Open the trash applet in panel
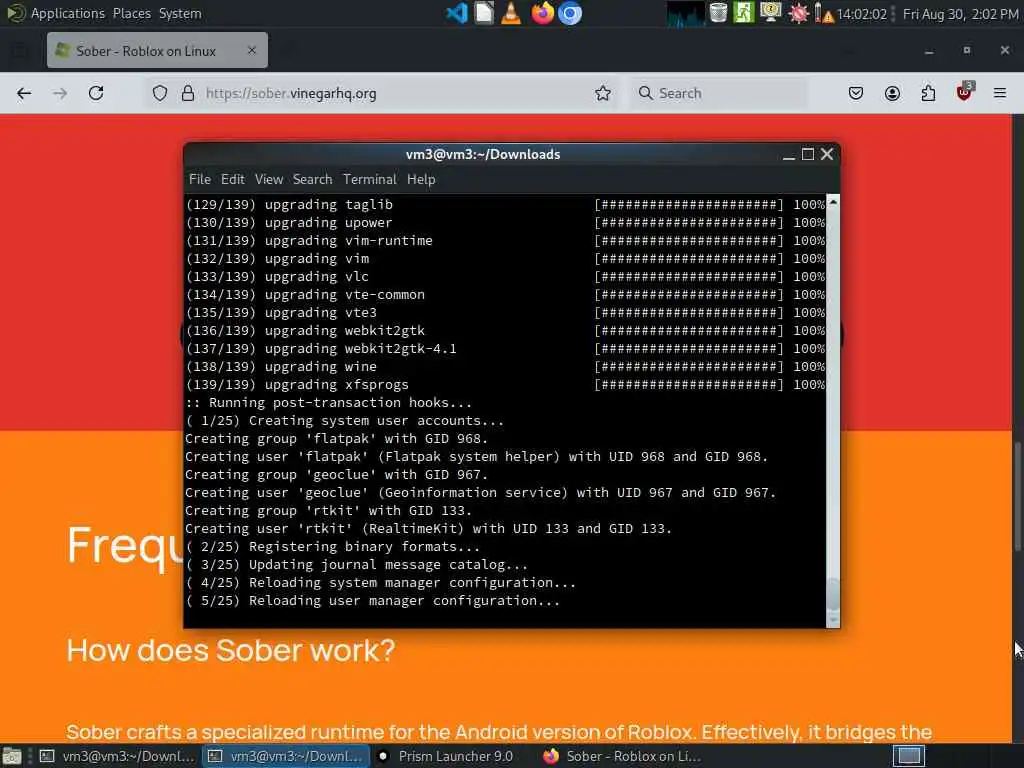Viewport: 1024px width, 768px height. [x=718, y=13]
